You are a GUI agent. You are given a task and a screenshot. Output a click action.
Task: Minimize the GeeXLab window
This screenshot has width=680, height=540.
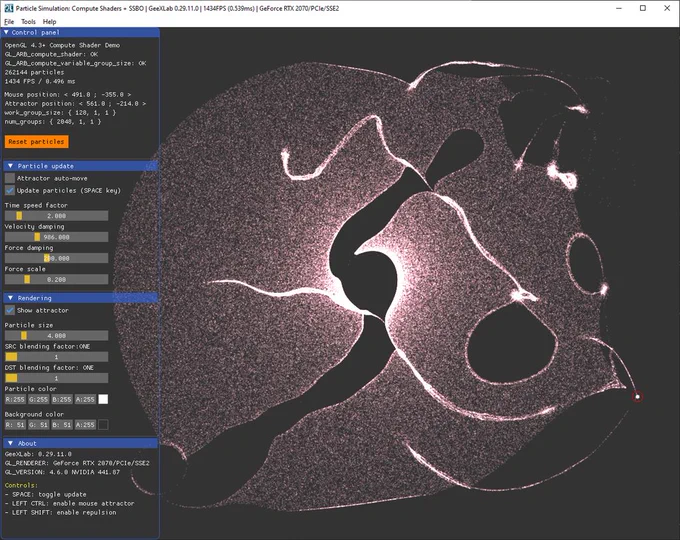click(619, 8)
